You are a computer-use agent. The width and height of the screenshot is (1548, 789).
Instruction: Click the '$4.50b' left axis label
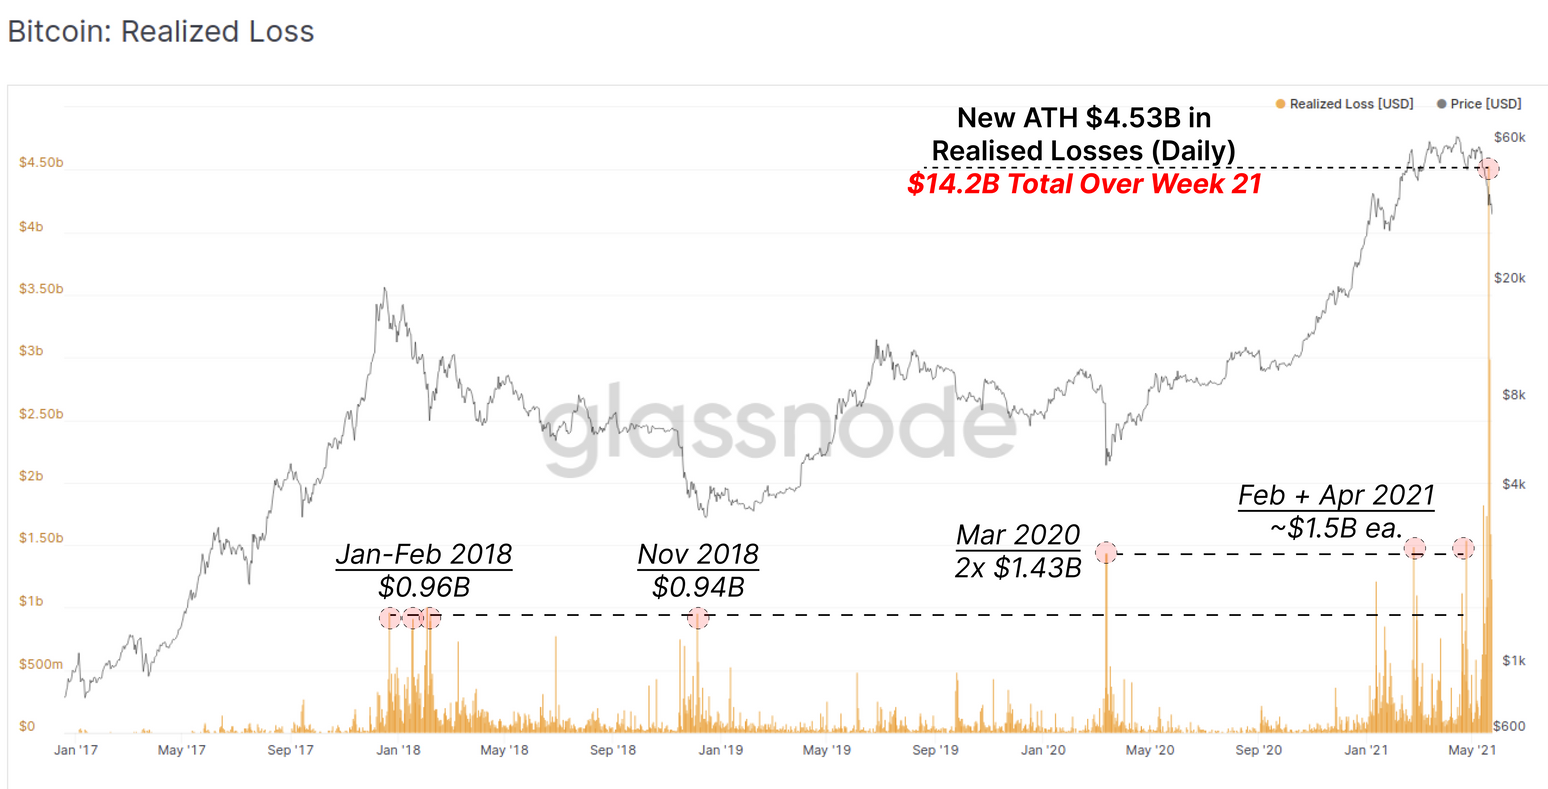coord(41,163)
